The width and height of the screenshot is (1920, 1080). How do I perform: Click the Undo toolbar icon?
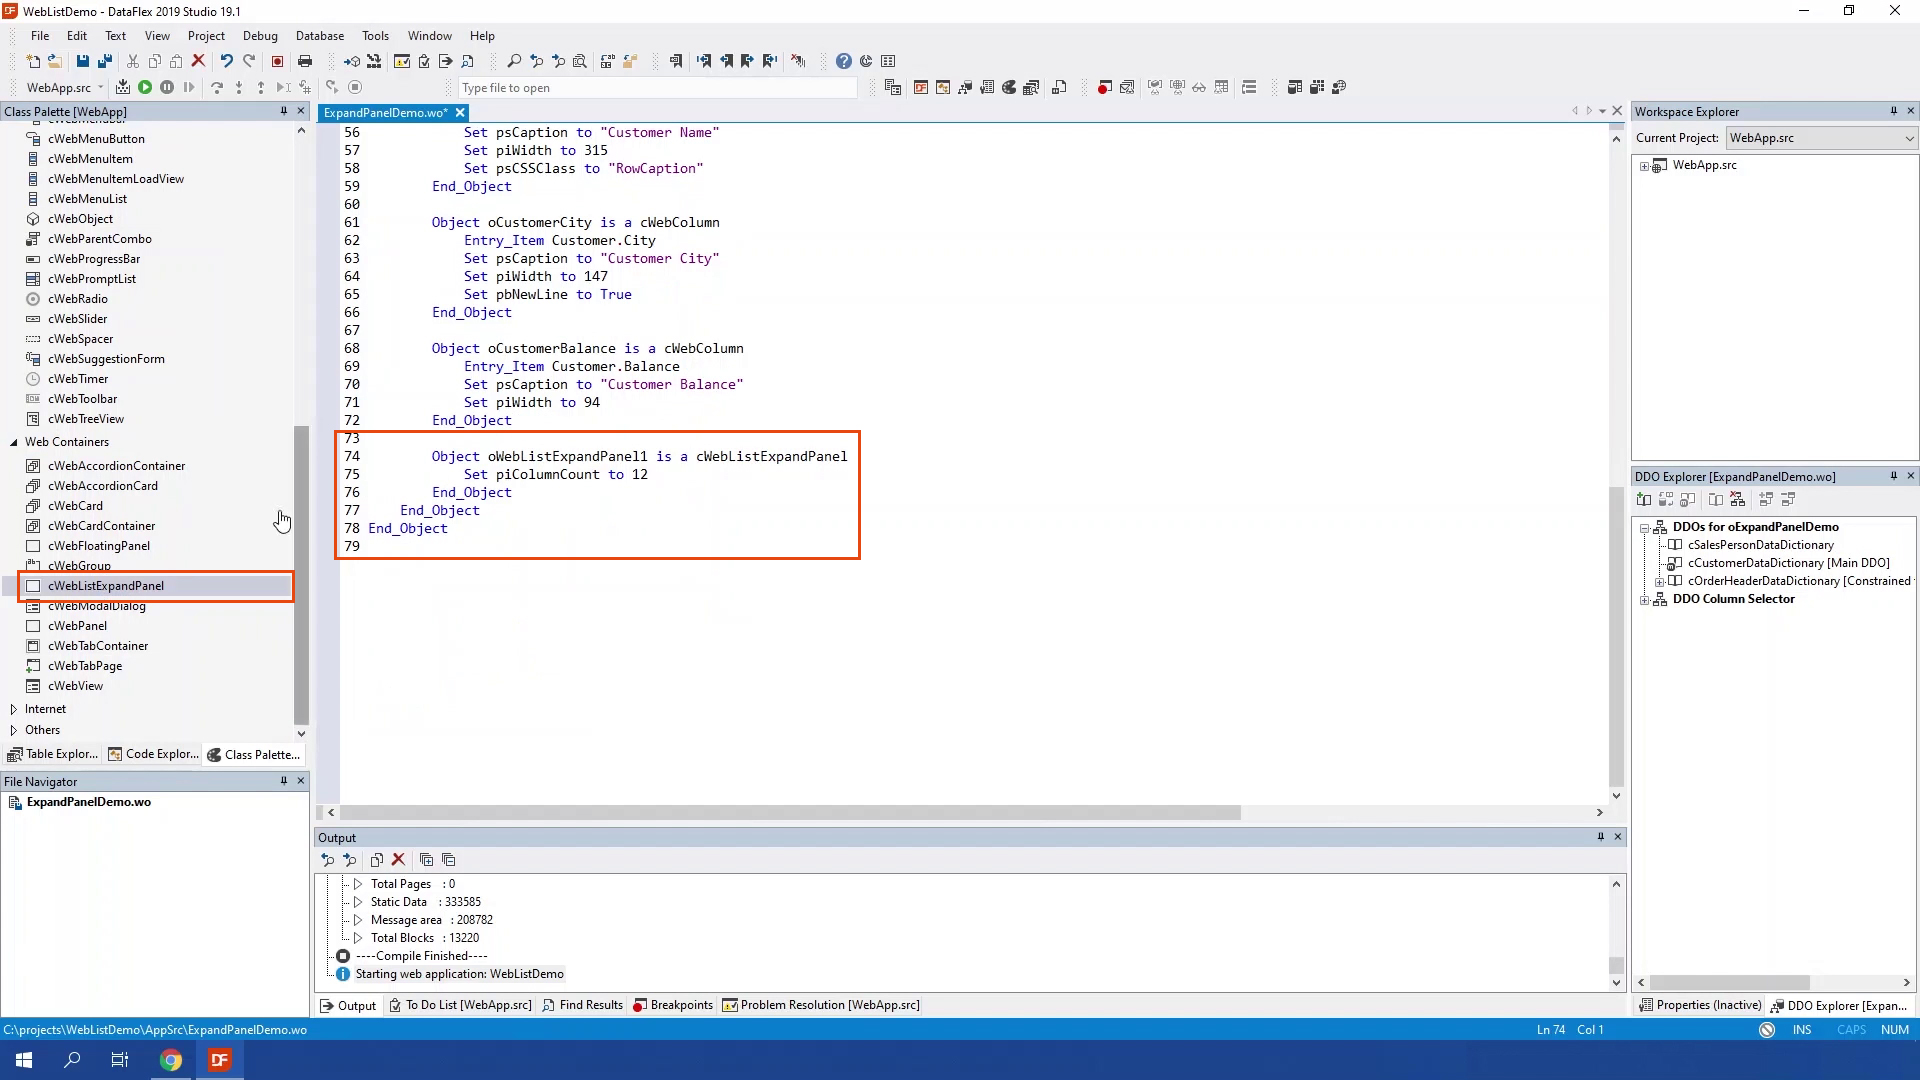click(227, 61)
